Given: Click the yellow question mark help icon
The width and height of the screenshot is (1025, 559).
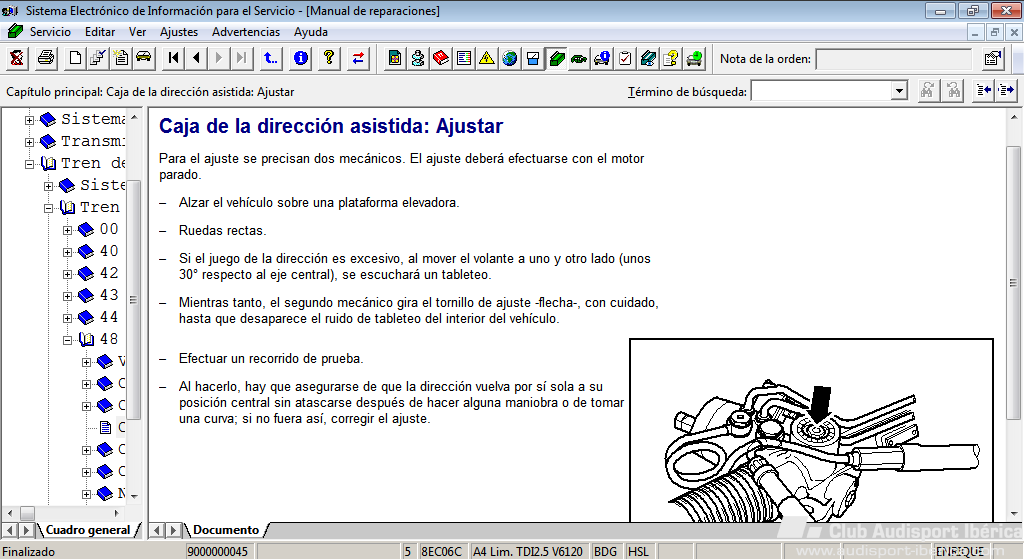Looking at the screenshot, I should pos(329,59).
